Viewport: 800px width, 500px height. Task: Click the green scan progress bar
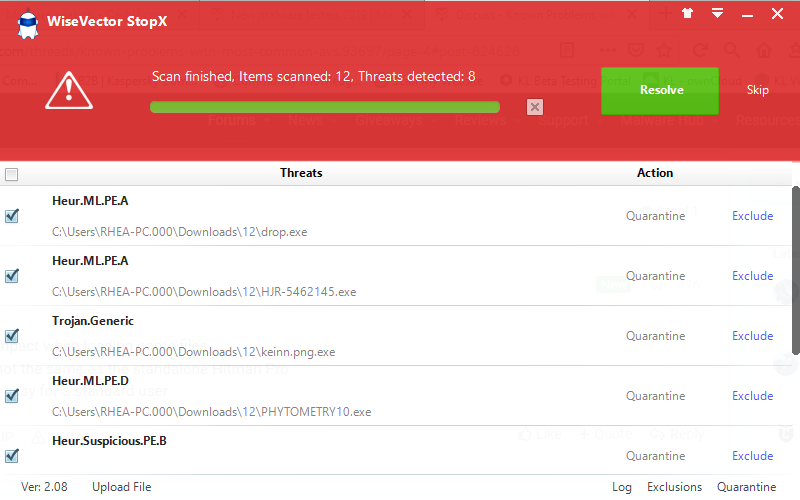point(325,107)
